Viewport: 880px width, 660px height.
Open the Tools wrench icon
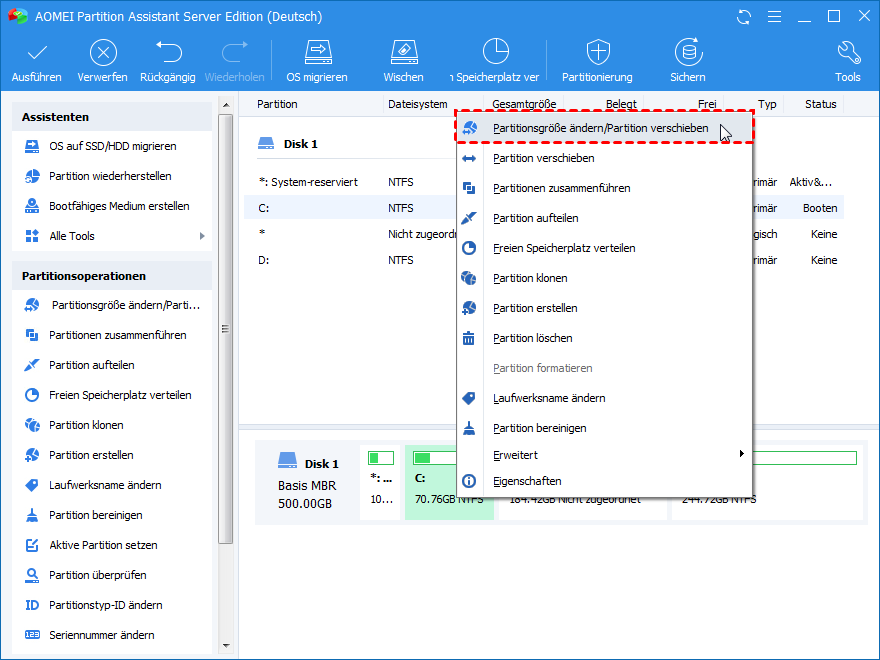(848, 53)
